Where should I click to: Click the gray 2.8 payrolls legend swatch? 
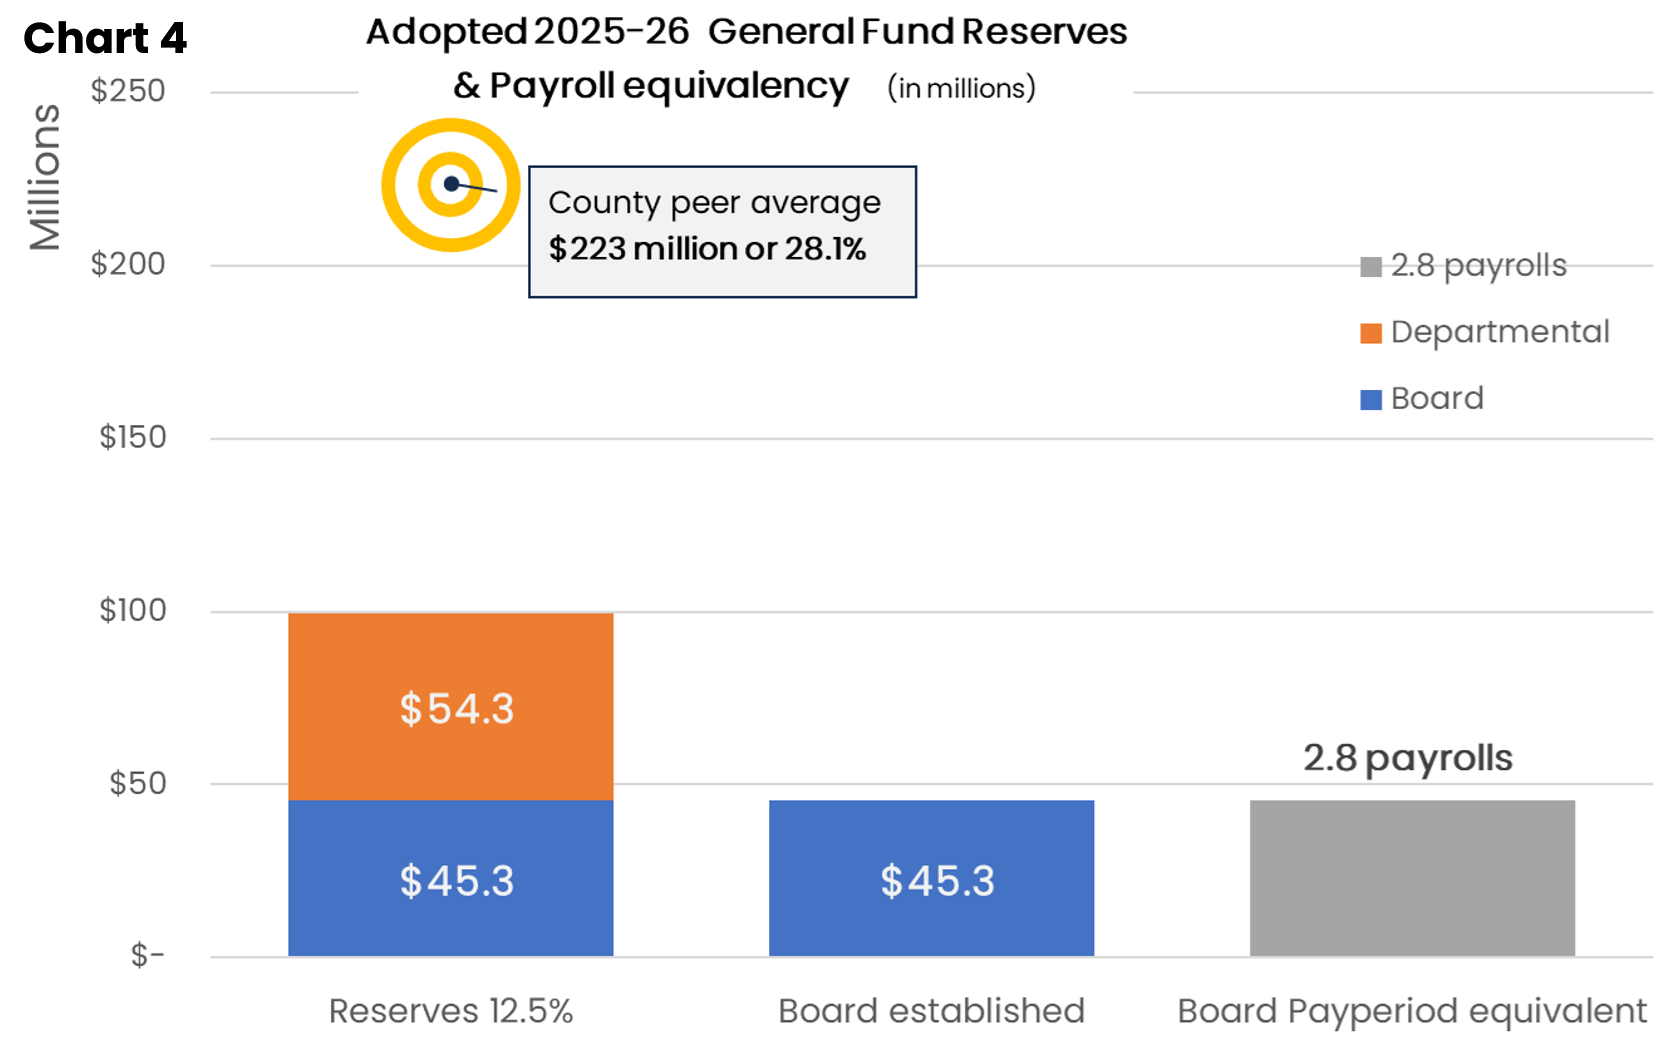1371,266
